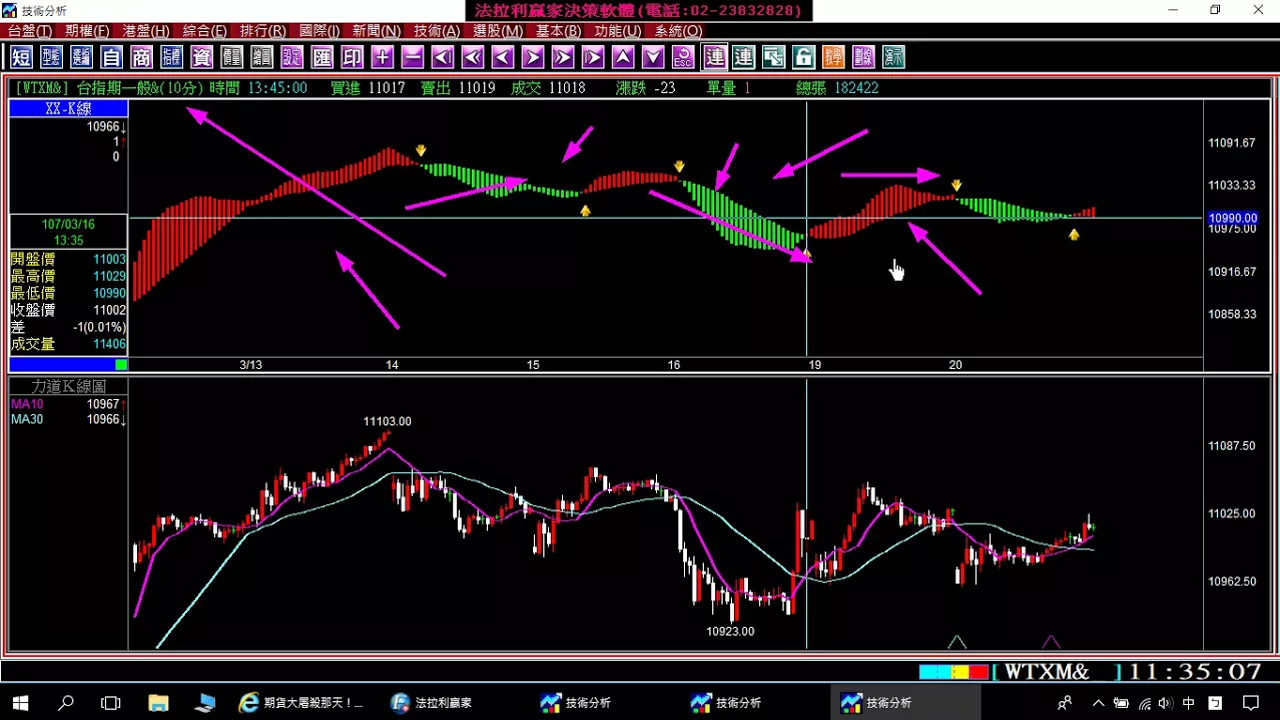Switch to the 期貨大屠殺那天 browser taskbar item
Viewport: 1280px width, 720px height.
point(302,703)
